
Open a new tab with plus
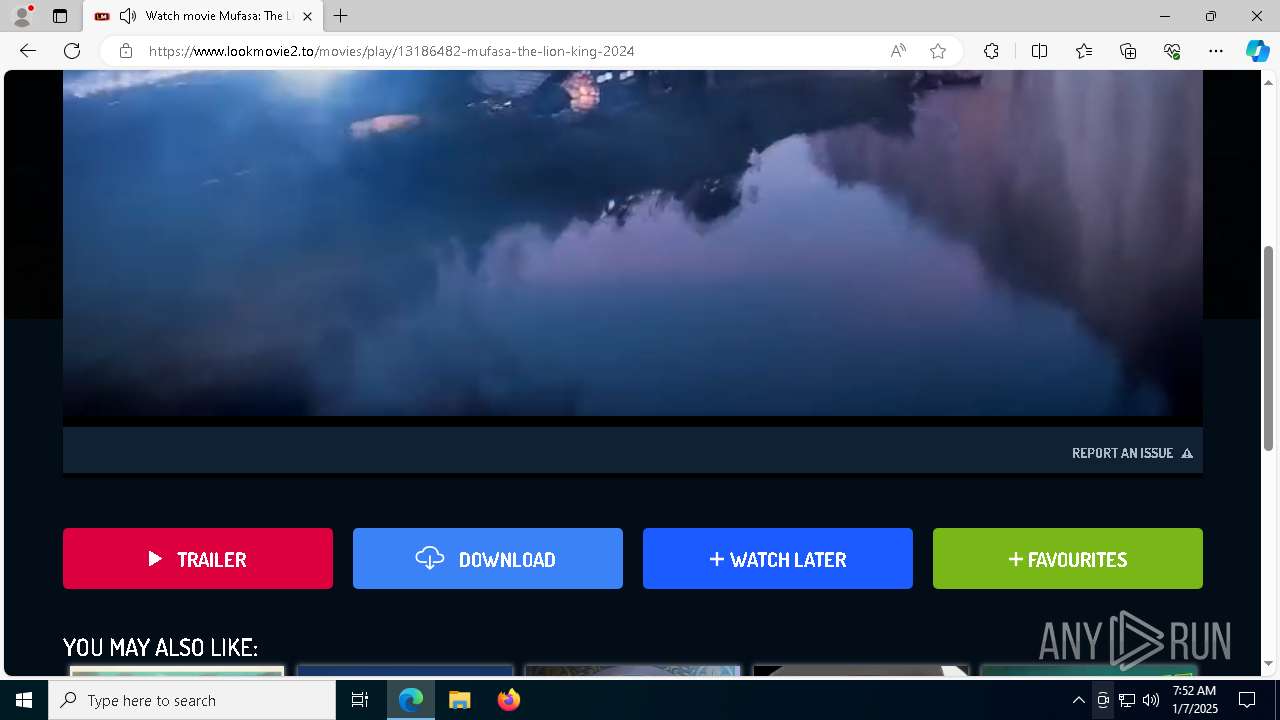(x=341, y=16)
